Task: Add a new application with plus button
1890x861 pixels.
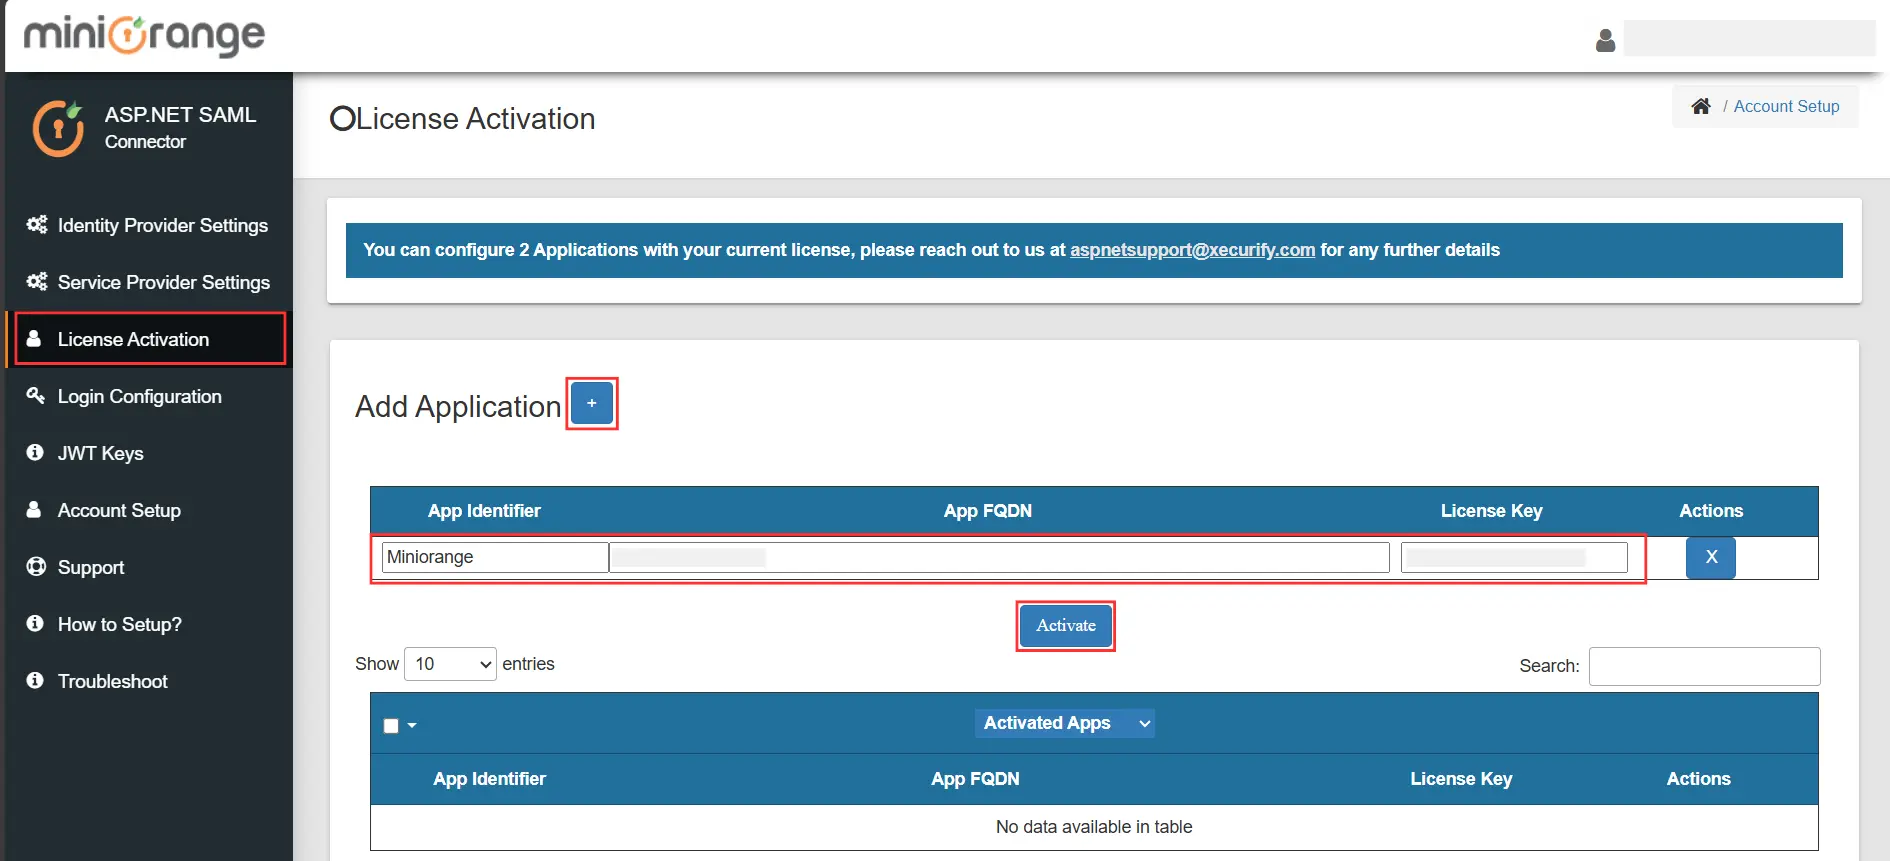Action: [592, 403]
